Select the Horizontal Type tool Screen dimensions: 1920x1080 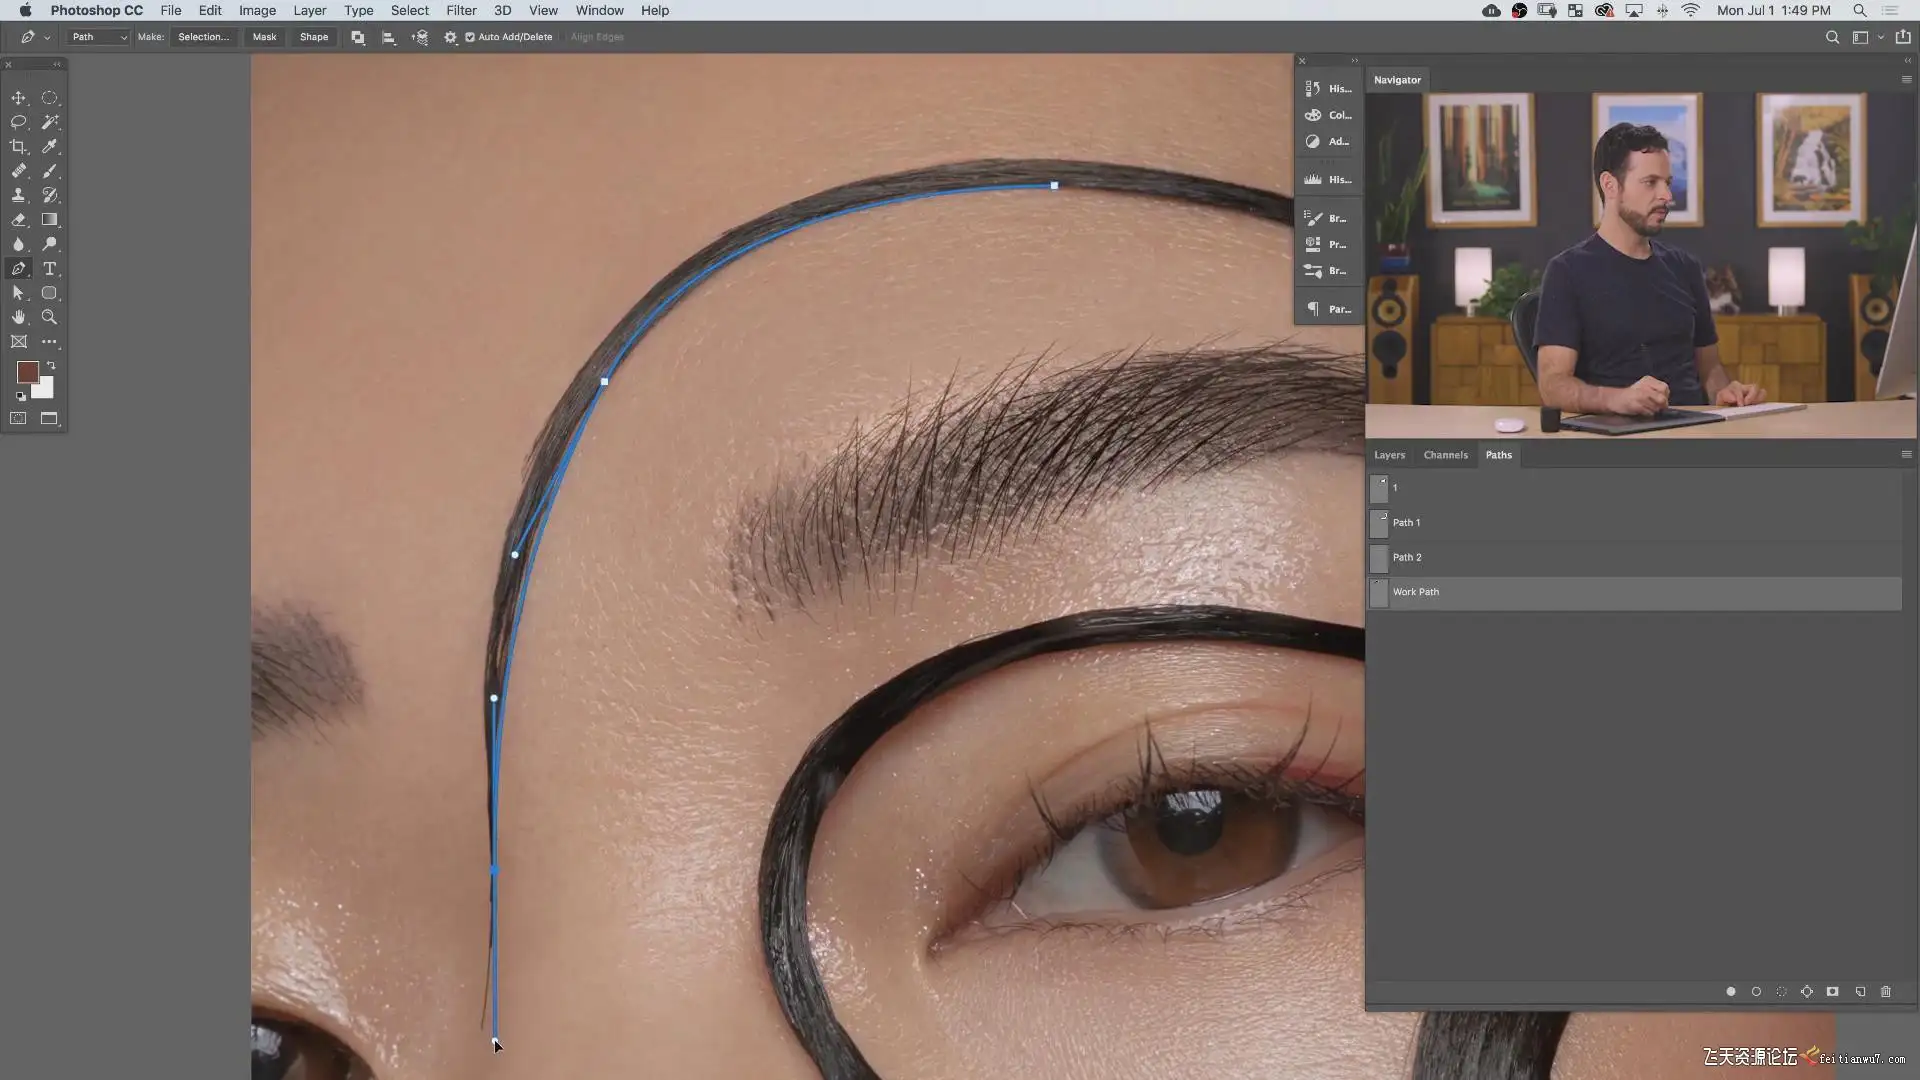click(49, 269)
